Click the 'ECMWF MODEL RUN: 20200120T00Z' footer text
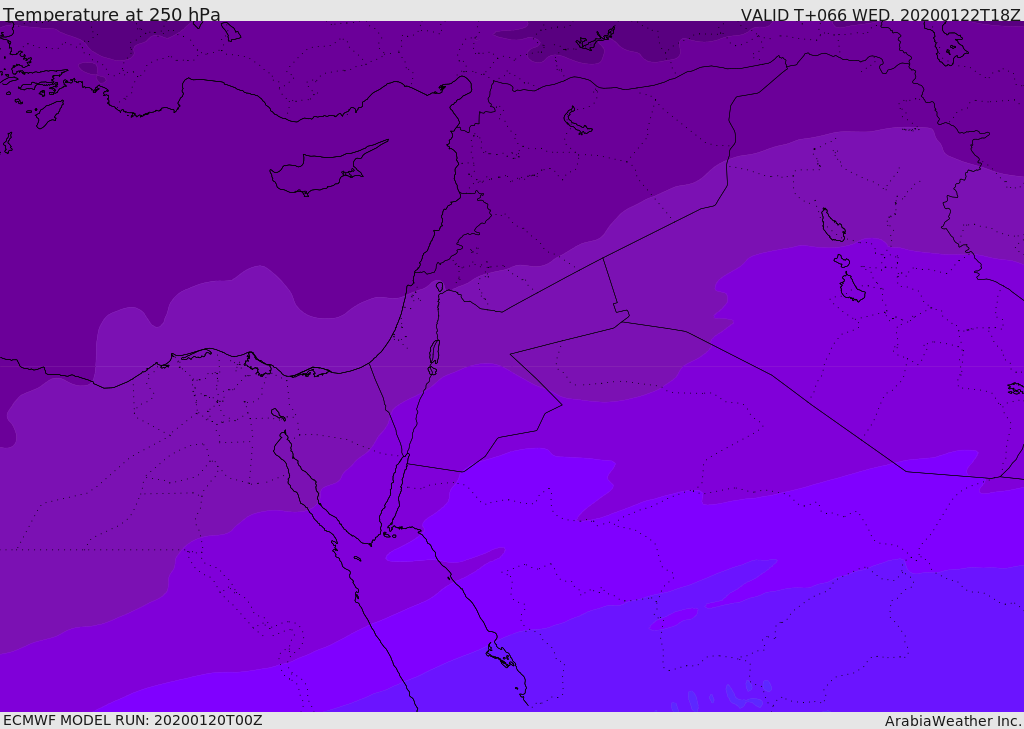Viewport: 1024px width, 729px height. [x=133, y=720]
